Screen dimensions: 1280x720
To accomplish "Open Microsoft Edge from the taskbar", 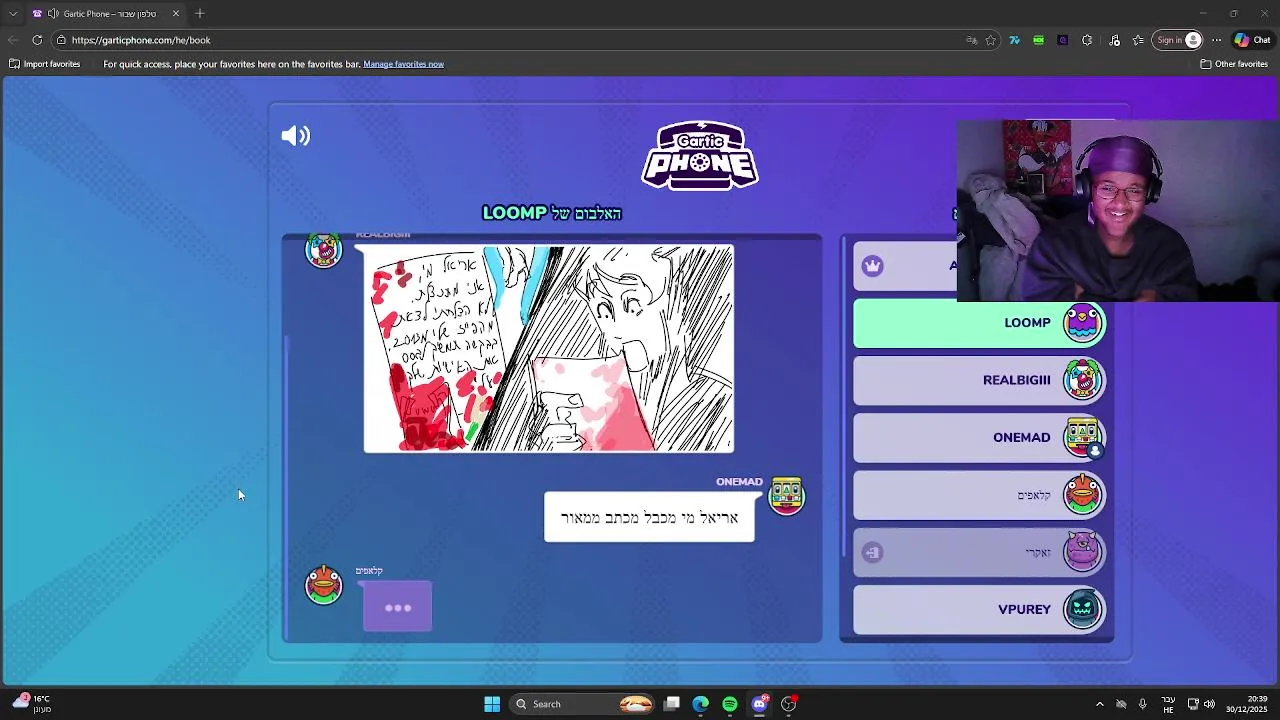I will pos(701,704).
